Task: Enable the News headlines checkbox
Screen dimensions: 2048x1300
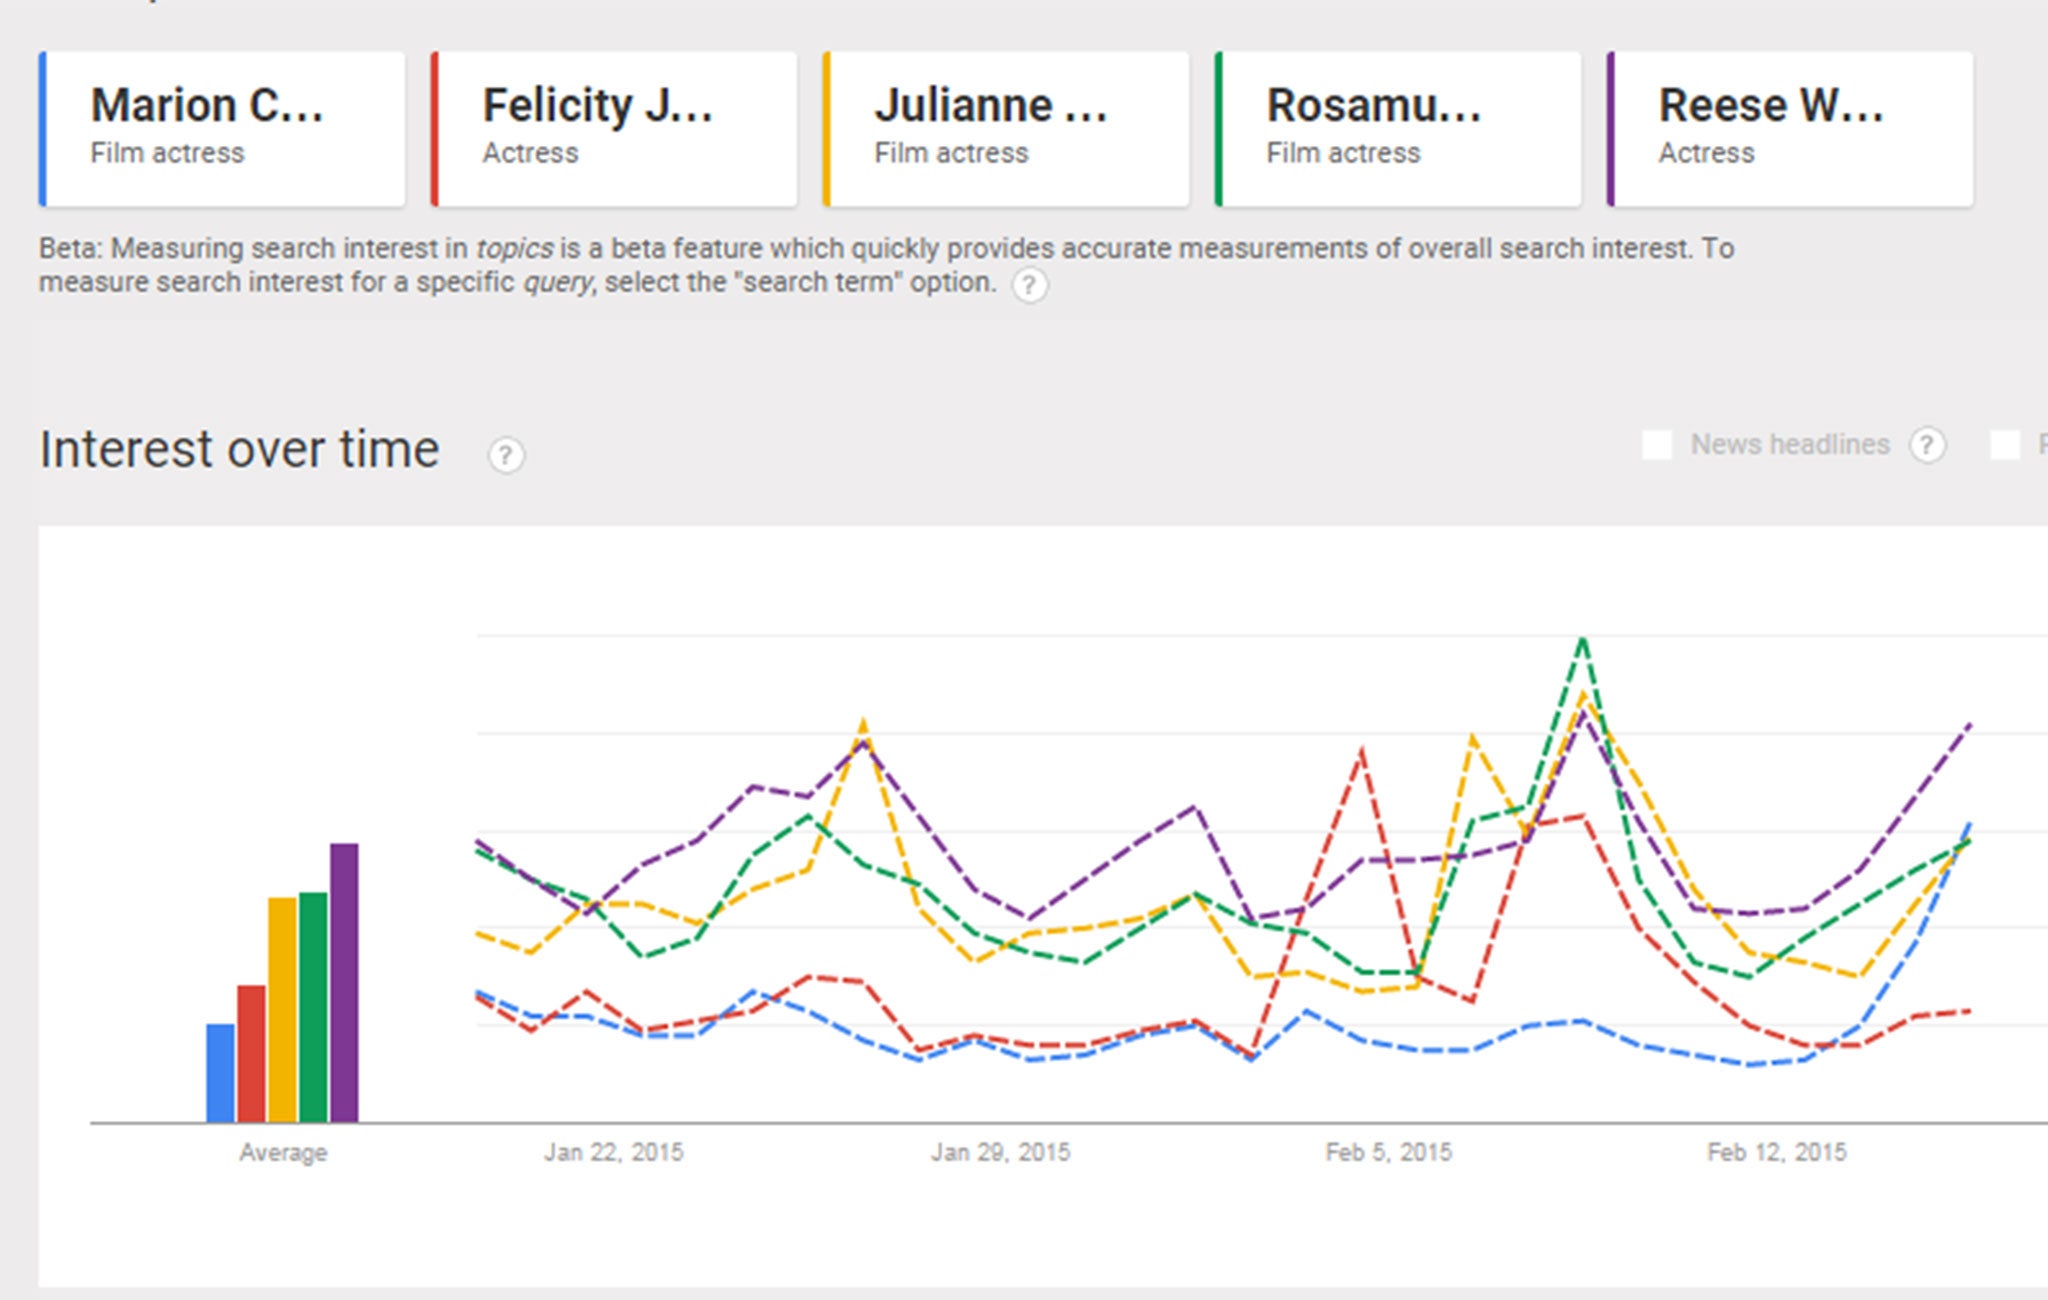Action: point(1657,445)
